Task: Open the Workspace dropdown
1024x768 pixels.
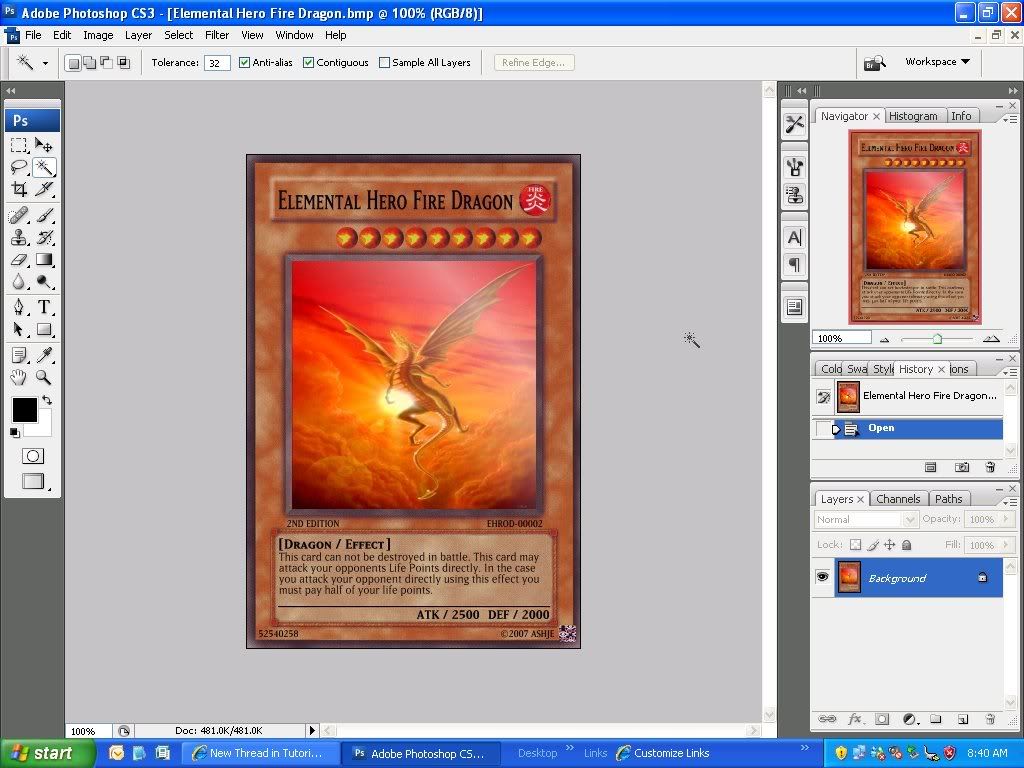Action: click(937, 62)
